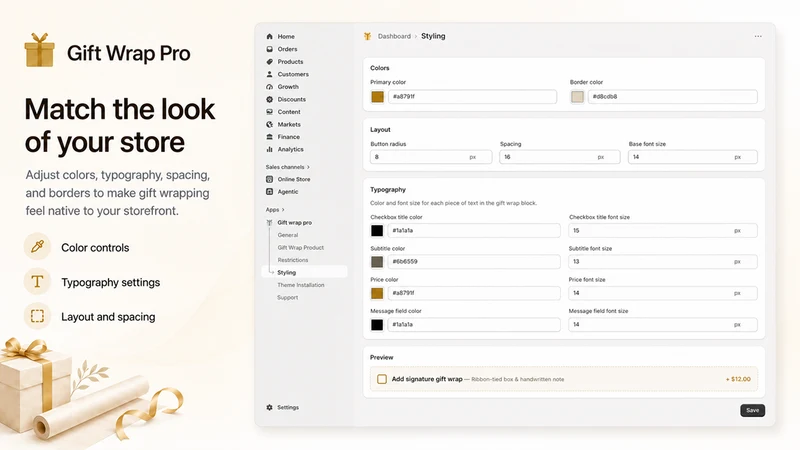The height and width of the screenshot is (450, 800).
Task: Open the Subtitle color swatch
Action: point(377,262)
